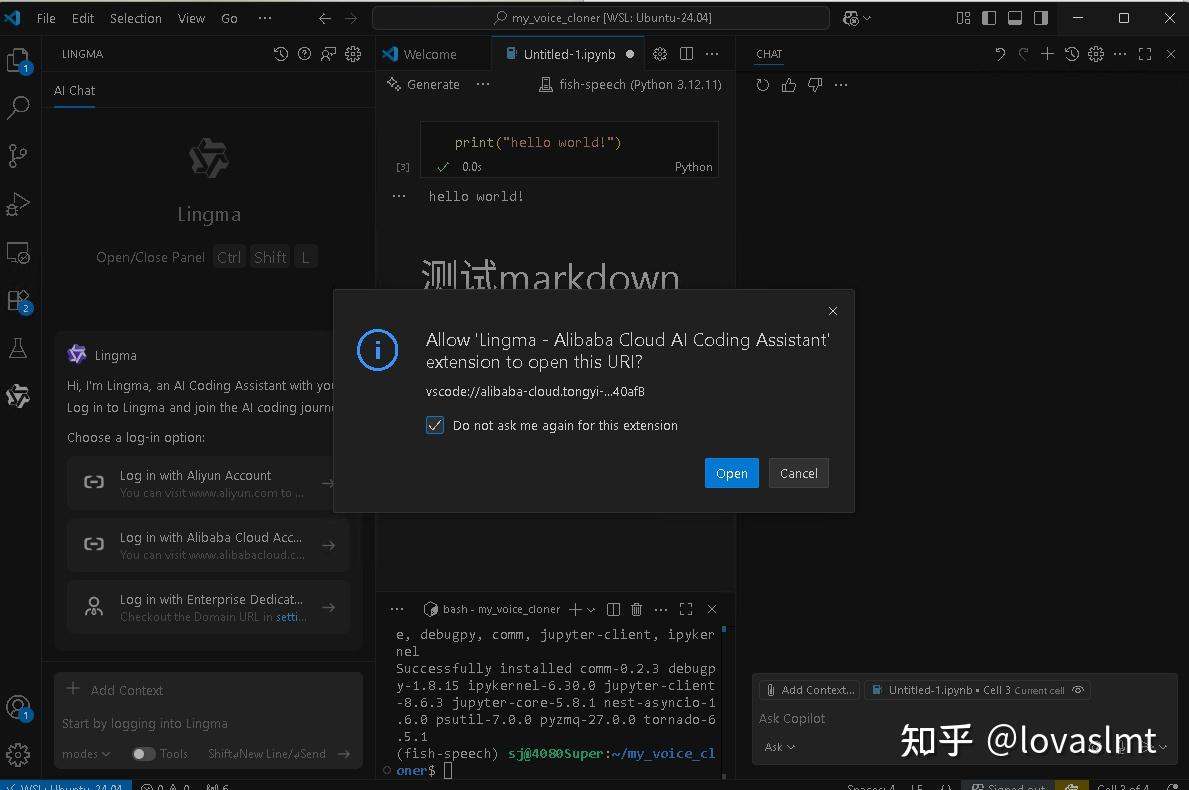The height and width of the screenshot is (790, 1189).
Task: Give thumbs up feedback in Chat panel
Action: pyautogui.click(x=789, y=85)
